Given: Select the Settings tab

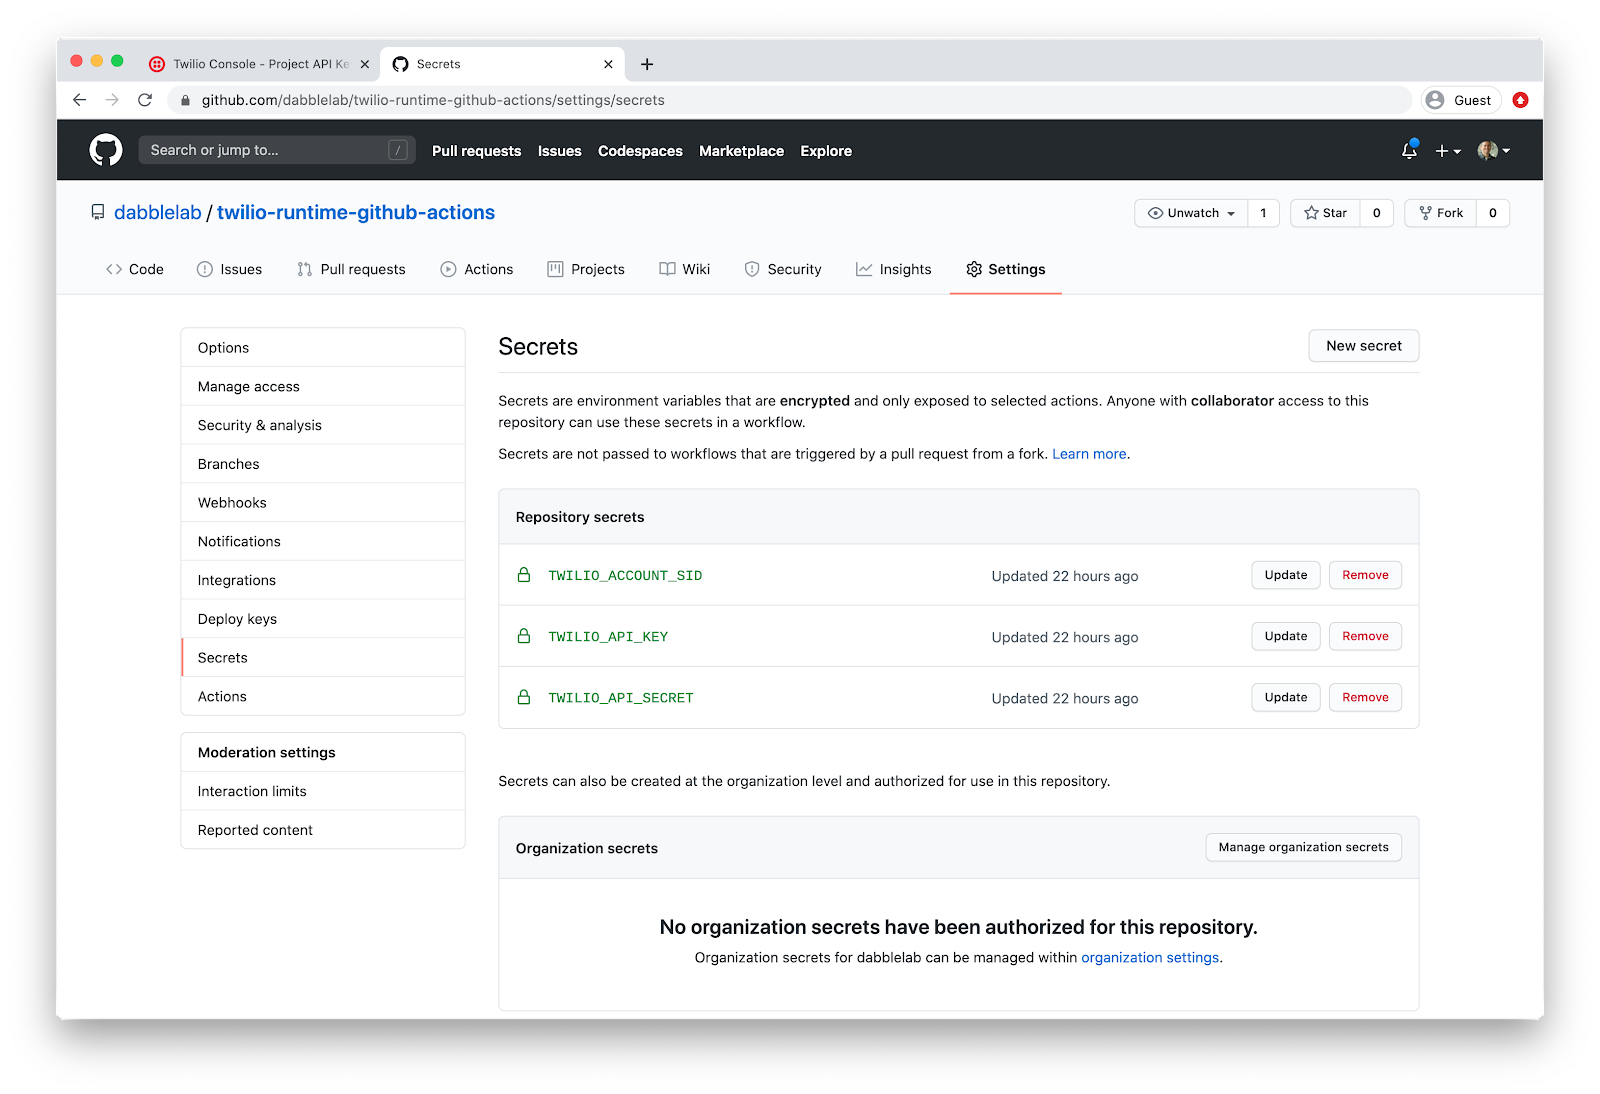Looking at the screenshot, I should pos(1006,269).
